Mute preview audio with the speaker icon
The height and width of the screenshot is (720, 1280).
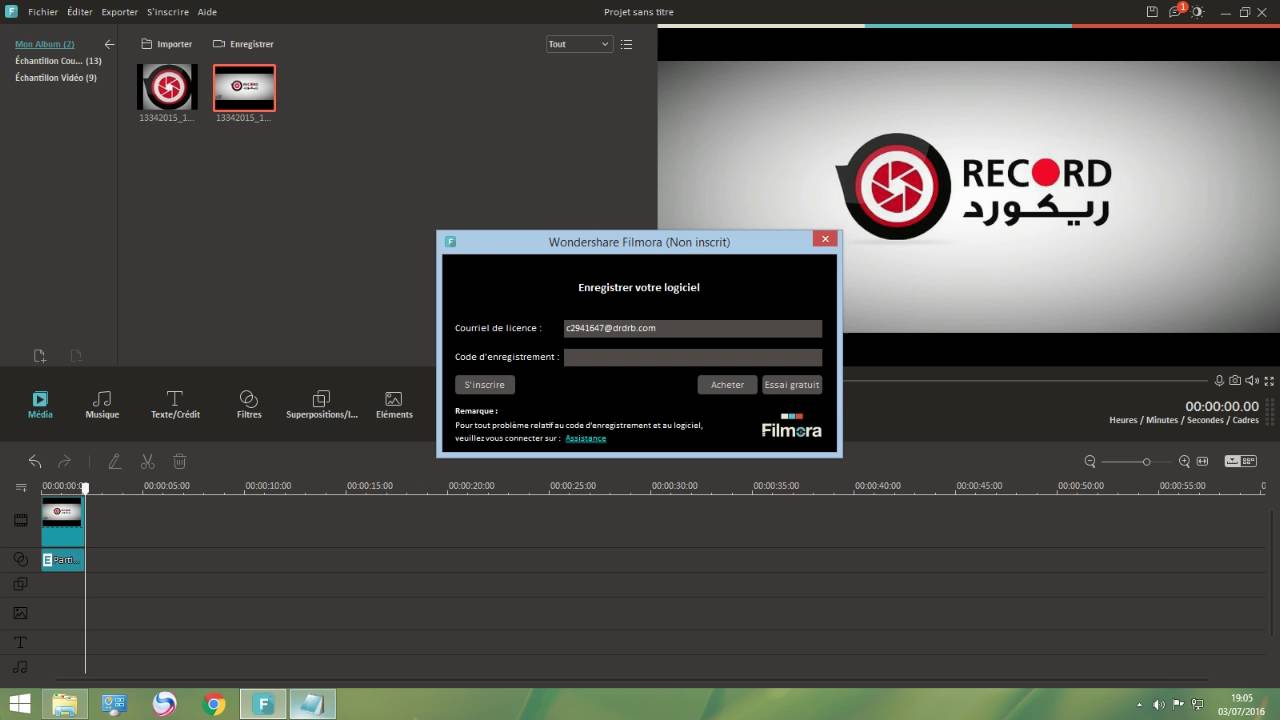coord(1252,381)
